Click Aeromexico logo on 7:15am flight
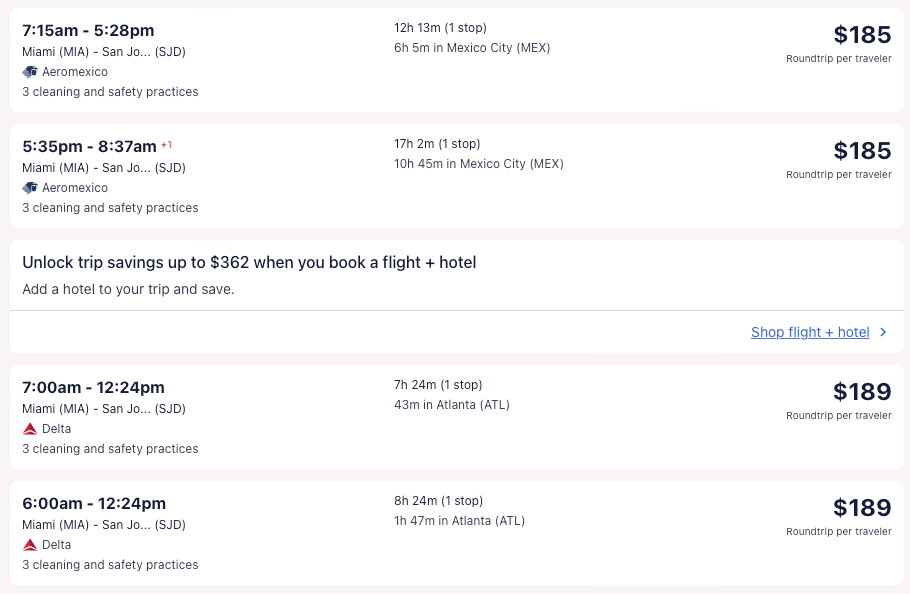Screen dimensions: 910x594 coord(30,72)
